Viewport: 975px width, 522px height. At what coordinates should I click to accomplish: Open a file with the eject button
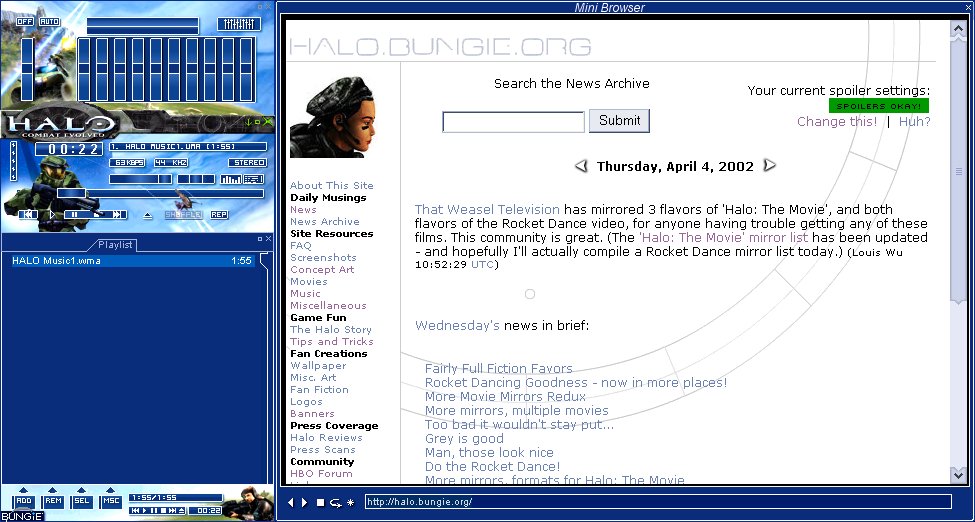coord(147,216)
